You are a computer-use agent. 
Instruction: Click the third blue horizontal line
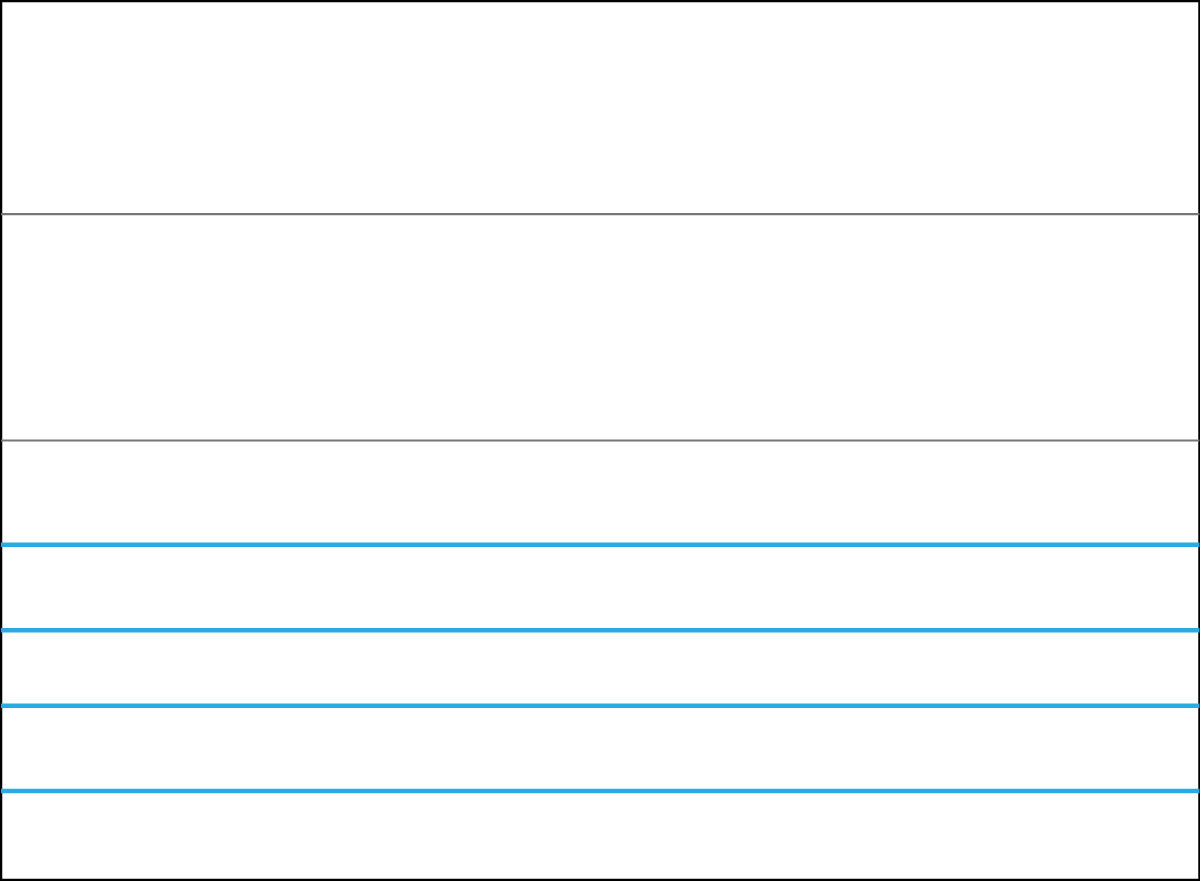coord(600,706)
